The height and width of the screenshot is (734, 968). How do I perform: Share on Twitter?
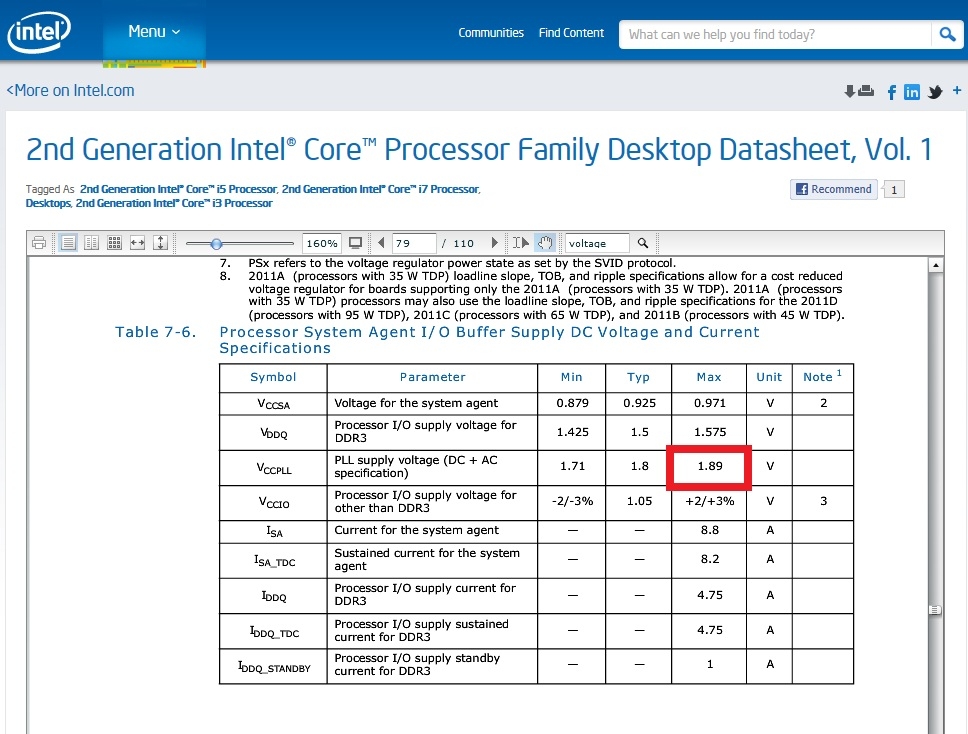click(x=935, y=93)
